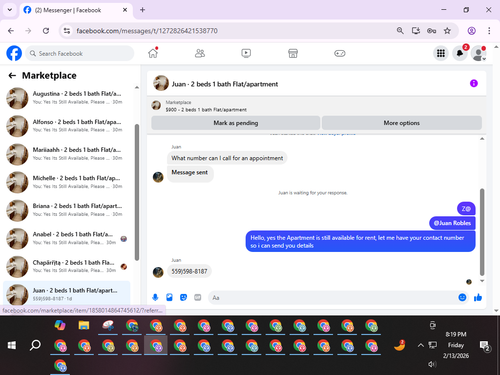Open a new browser tab
Image resolution: width=500 pixels, height=375 pixels.
pyautogui.click(x=142, y=10)
